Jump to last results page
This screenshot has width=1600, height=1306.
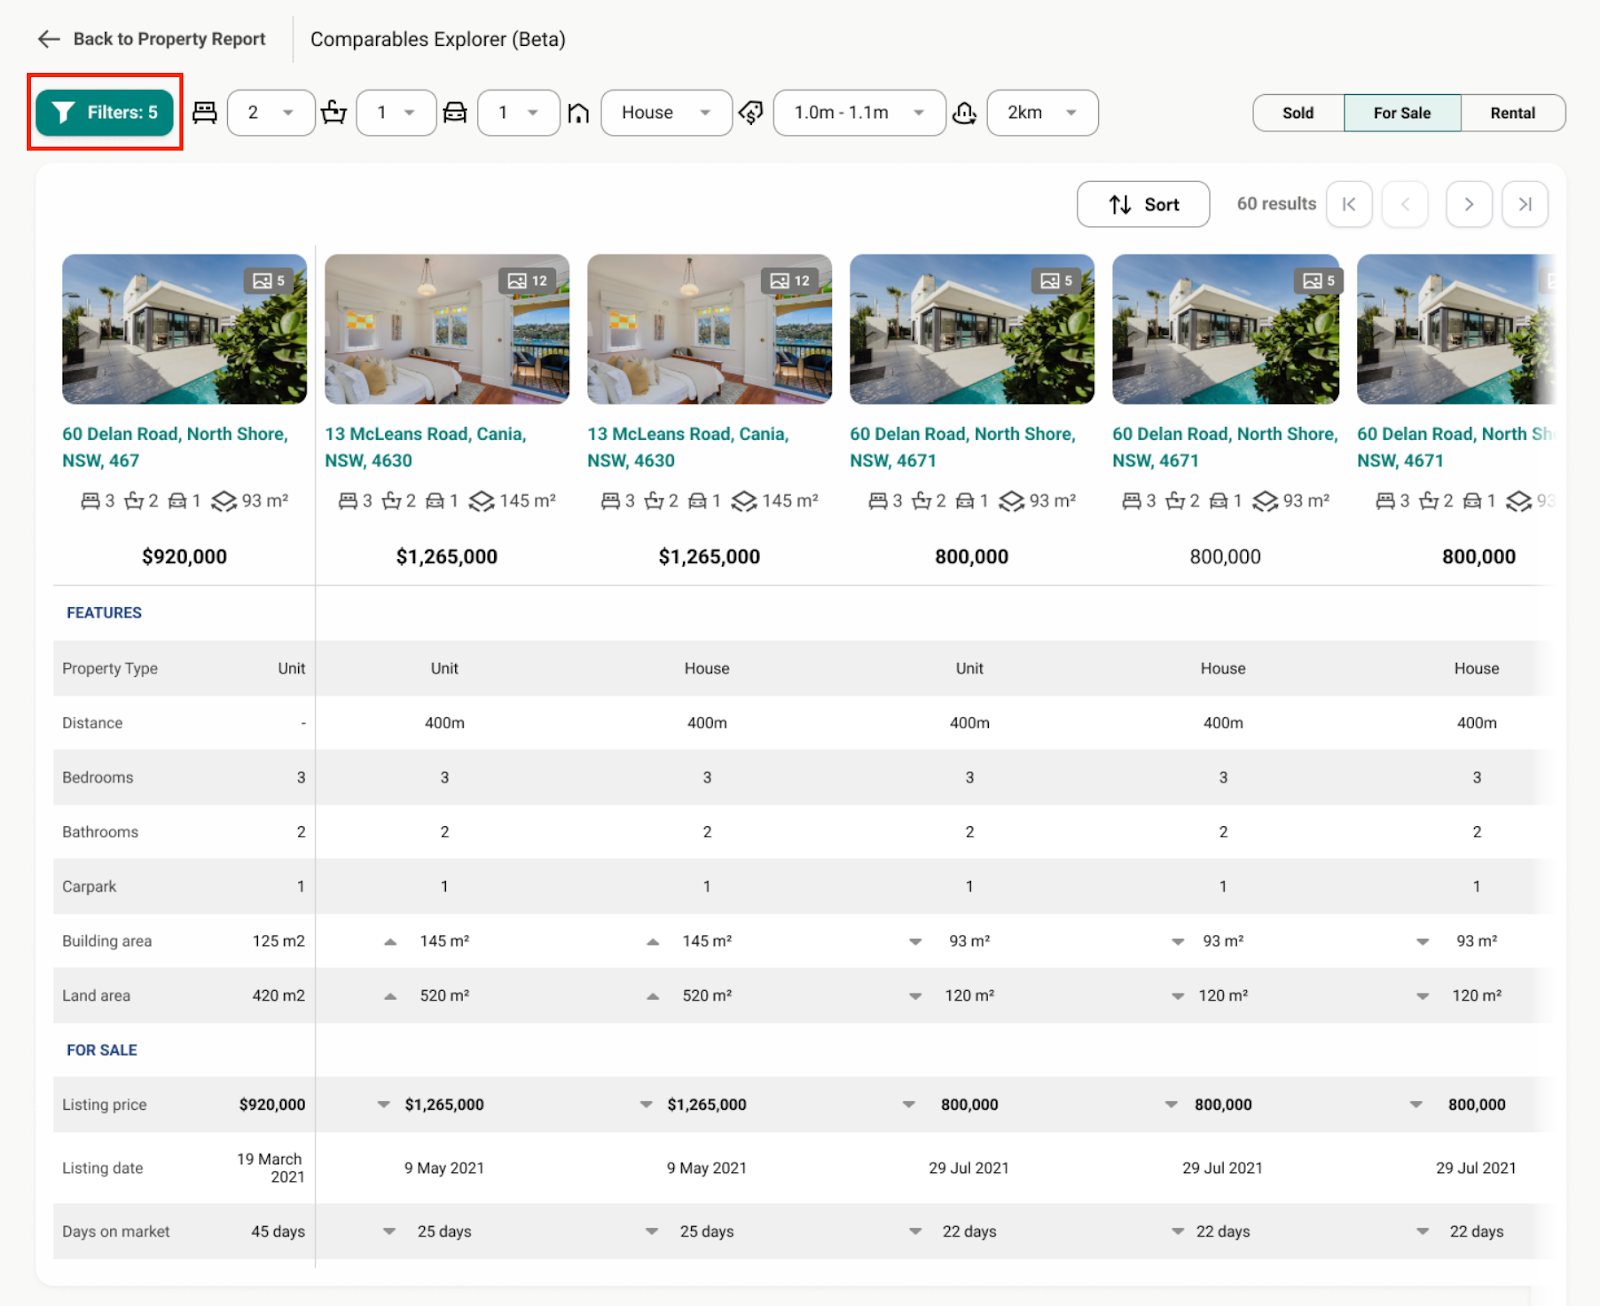pyautogui.click(x=1525, y=204)
